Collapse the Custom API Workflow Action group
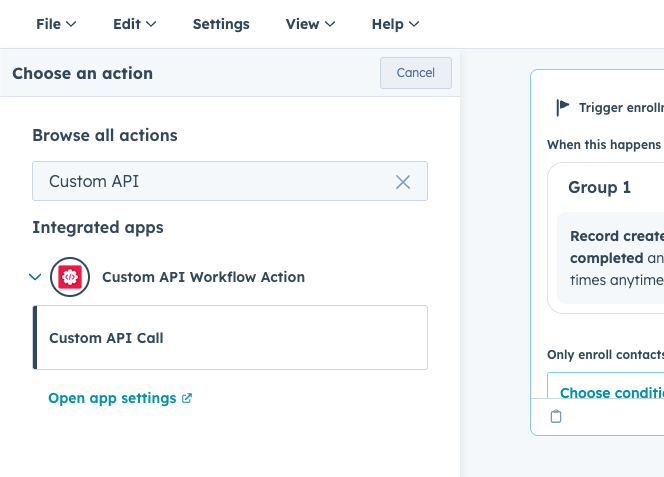This screenshot has height=477, width=664. click(x=35, y=277)
